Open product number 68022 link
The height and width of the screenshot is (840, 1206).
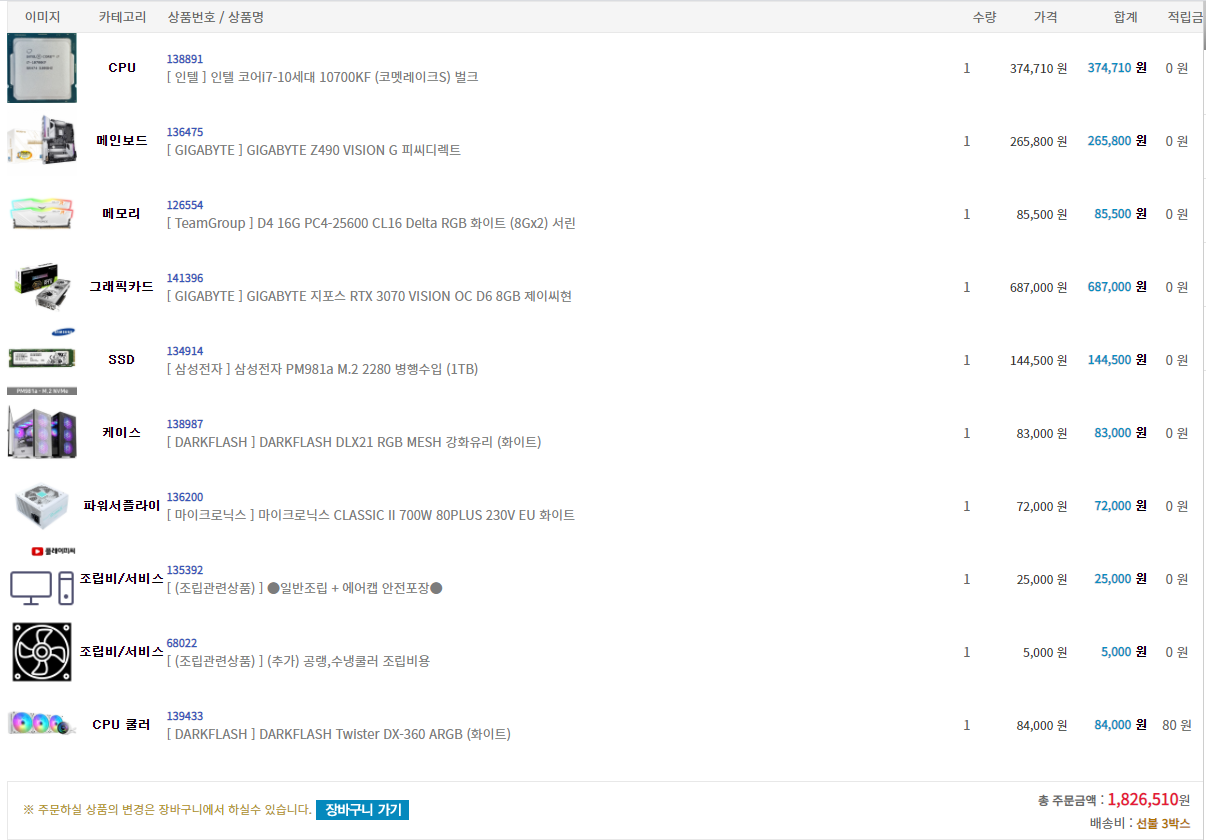pos(182,643)
